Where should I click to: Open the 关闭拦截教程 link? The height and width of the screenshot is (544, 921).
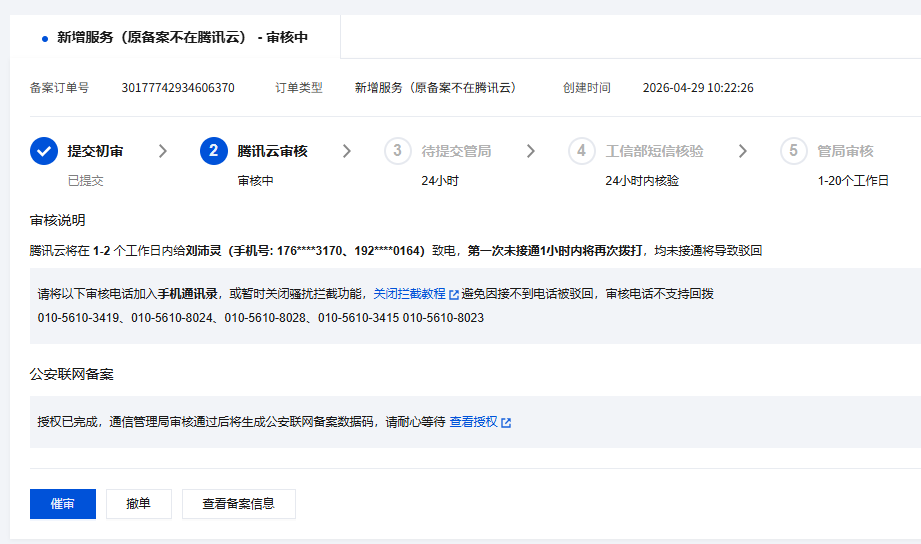[x=409, y=294]
